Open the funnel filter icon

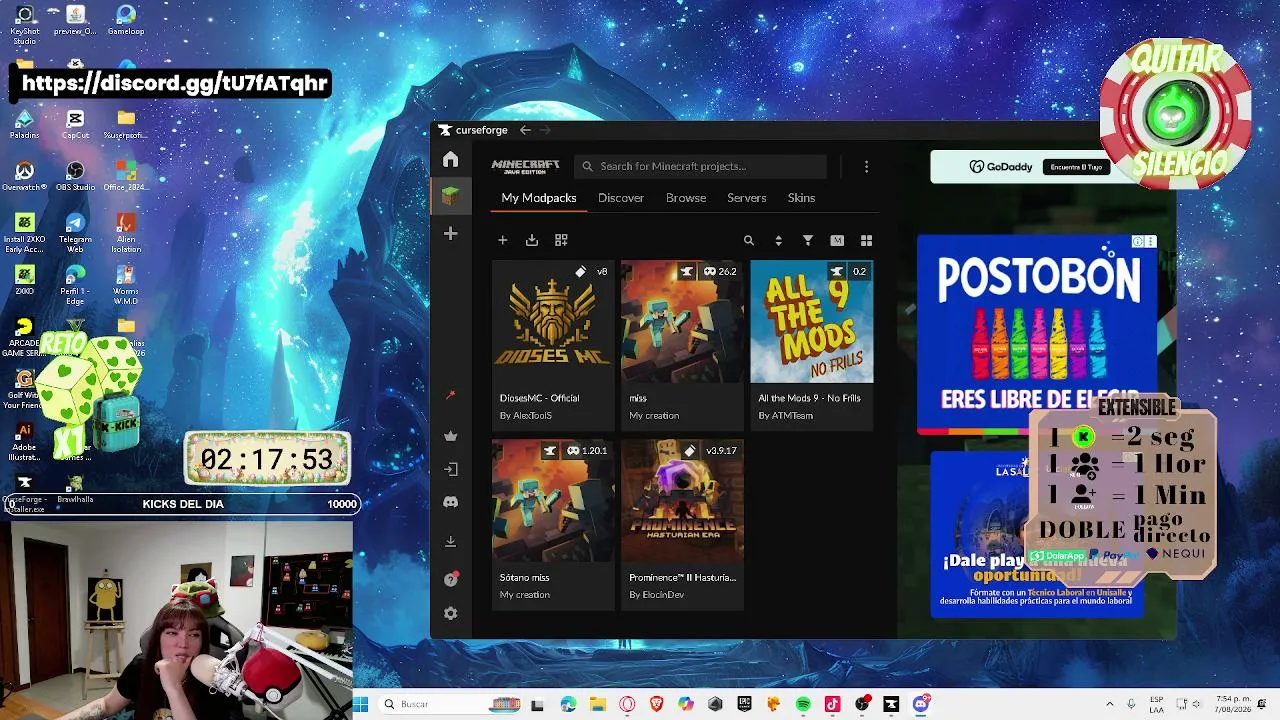coord(808,240)
